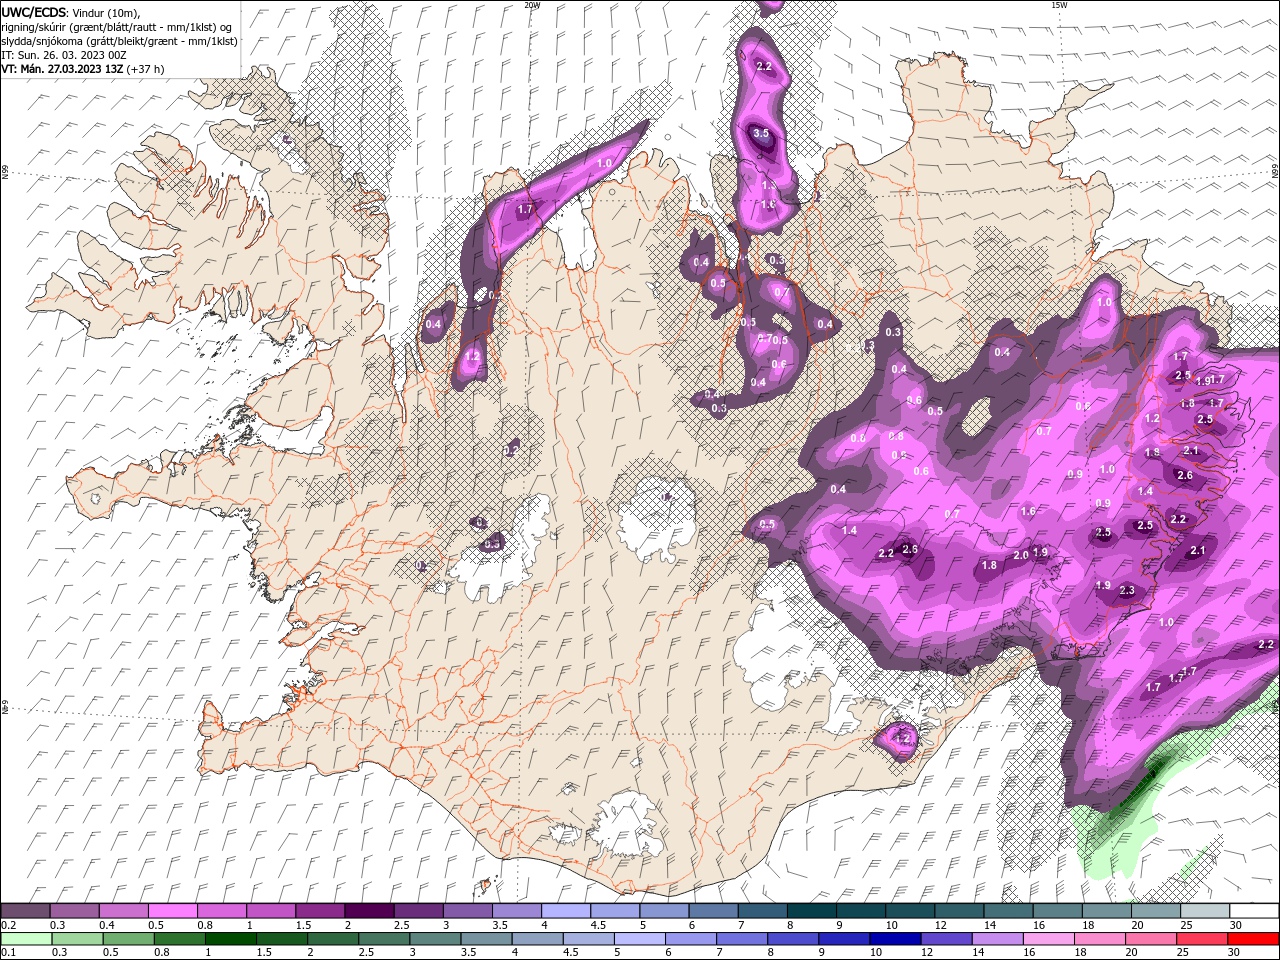Pick snow-scale swatch between 3.5 and 4
This screenshot has width=1280, height=960.
[515, 911]
